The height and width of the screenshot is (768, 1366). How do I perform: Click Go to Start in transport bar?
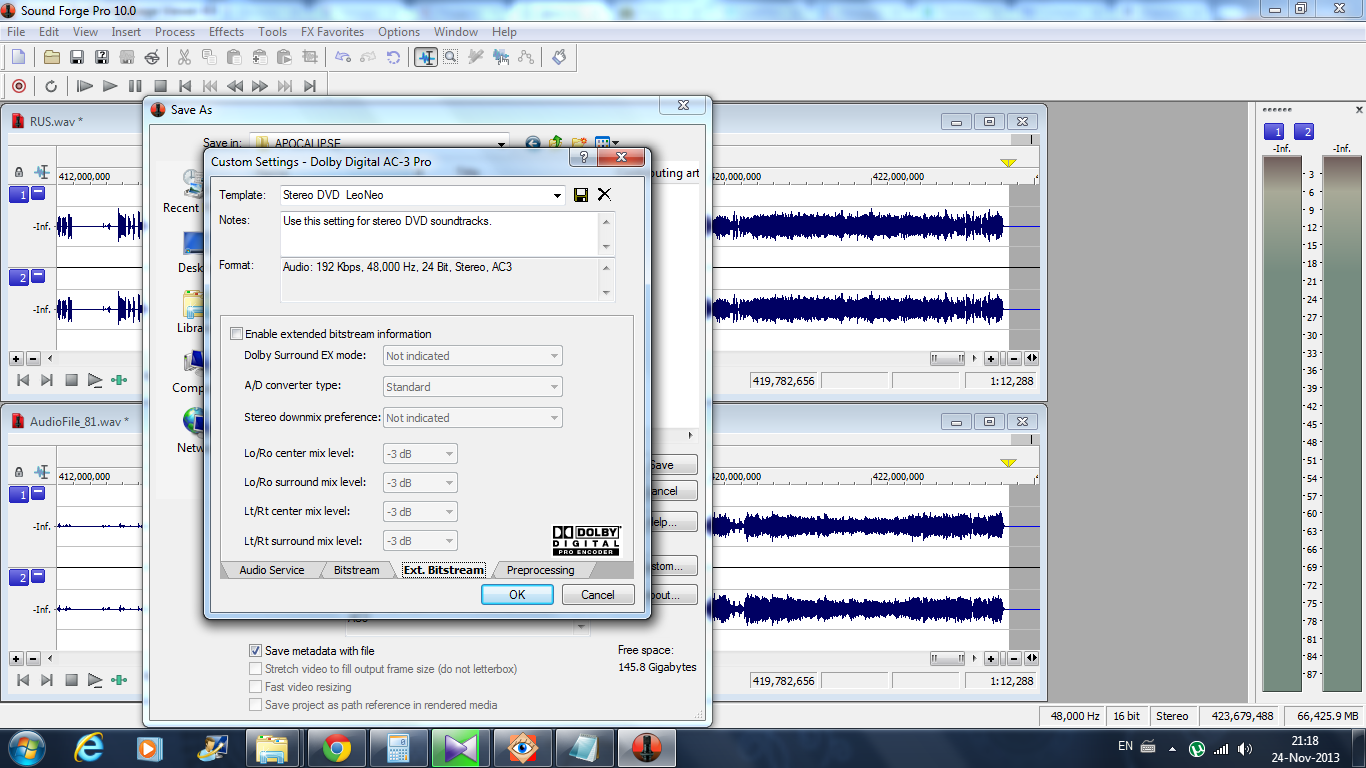click(x=185, y=86)
